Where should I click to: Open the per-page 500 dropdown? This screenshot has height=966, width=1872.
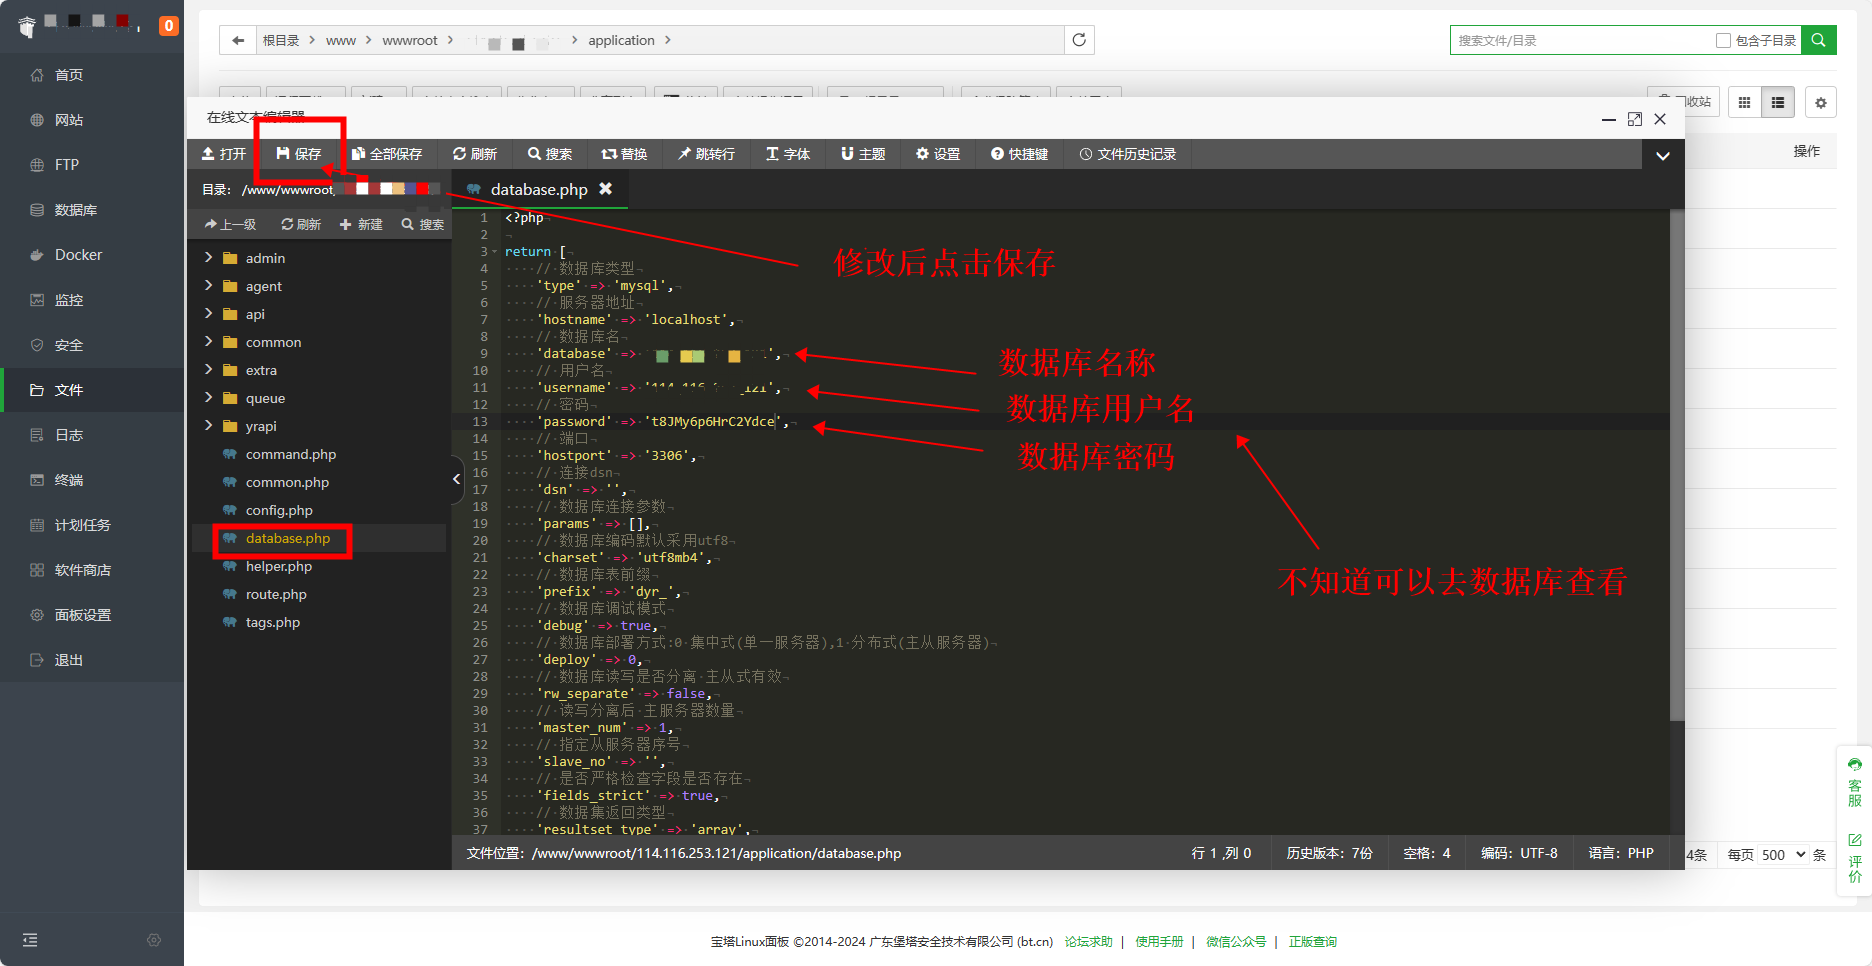click(1782, 855)
